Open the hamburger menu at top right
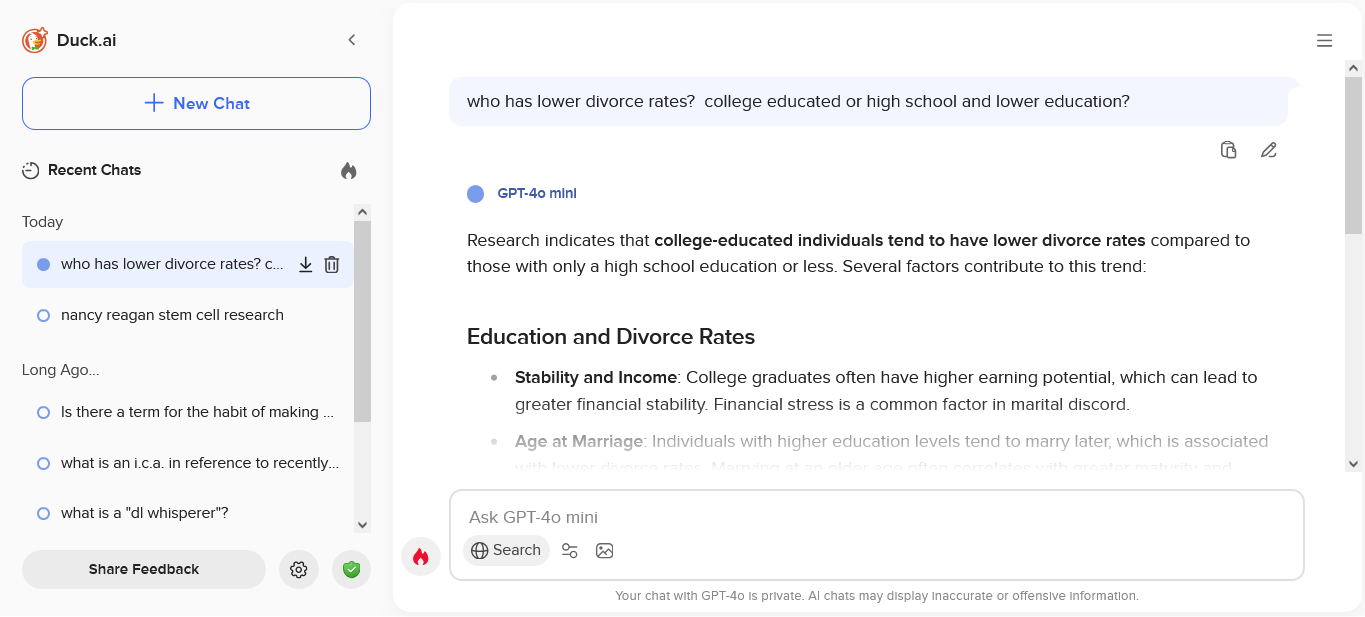The height and width of the screenshot is (617, 1365). (1325, 41)
